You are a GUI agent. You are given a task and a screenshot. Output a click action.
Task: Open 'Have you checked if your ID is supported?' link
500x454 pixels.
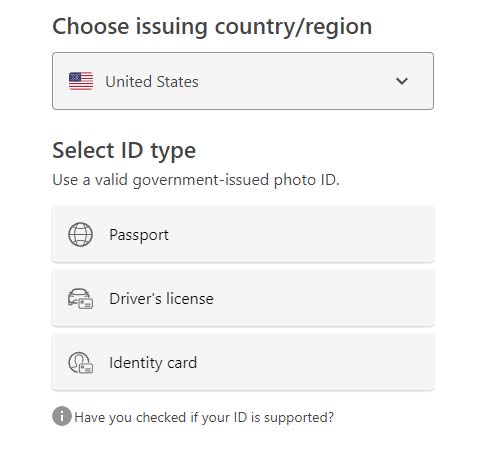click(x=204, y=417)
